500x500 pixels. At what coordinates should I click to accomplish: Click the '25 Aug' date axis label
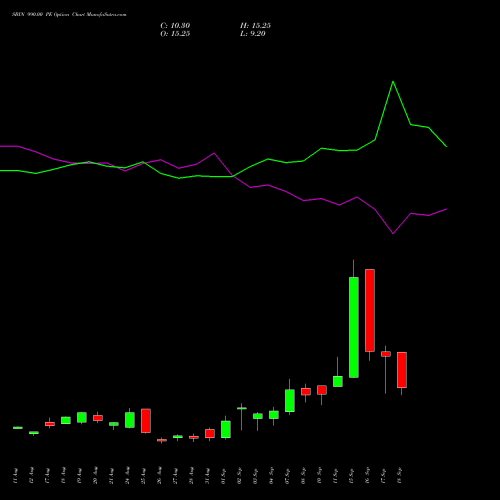click(143, 476)
